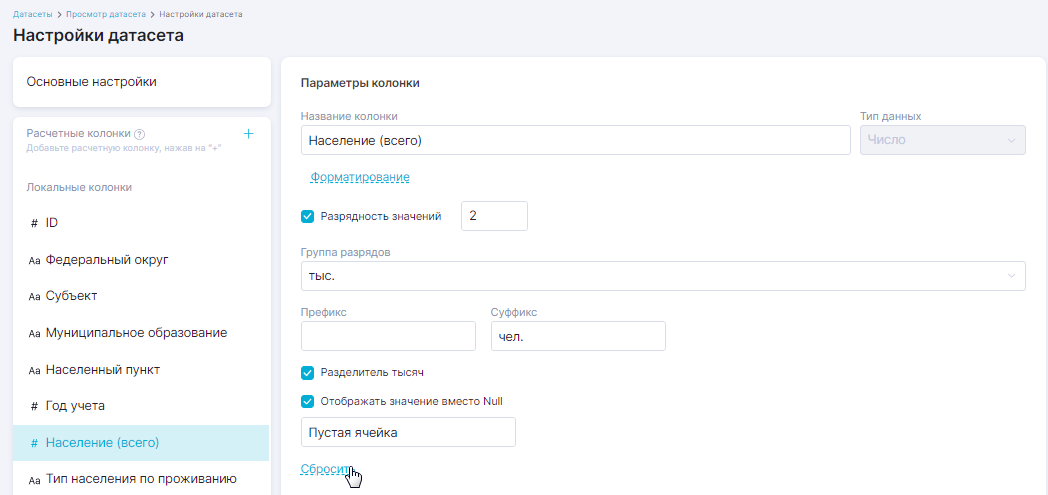
Task: Open Просмотр датасета breadcrumb link
Action: click(106, 14)
